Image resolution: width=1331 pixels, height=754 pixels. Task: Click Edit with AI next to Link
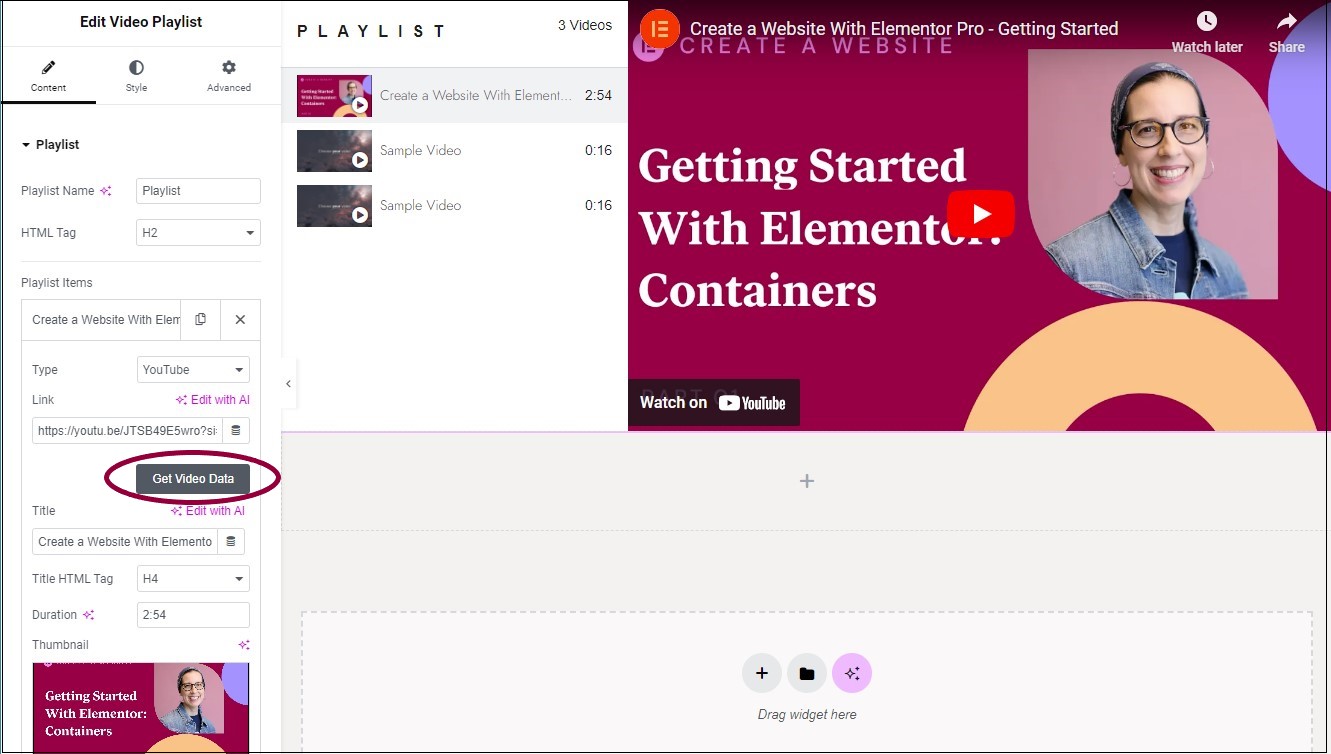213,400
